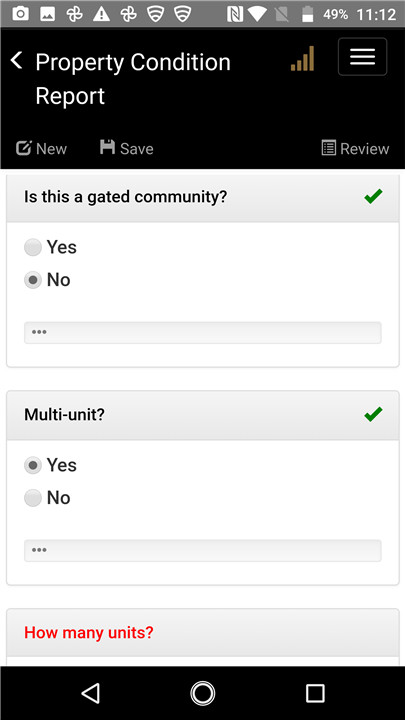The image size is (405, 720).
Task: Tap the Android home button
Action: [202, 693]
